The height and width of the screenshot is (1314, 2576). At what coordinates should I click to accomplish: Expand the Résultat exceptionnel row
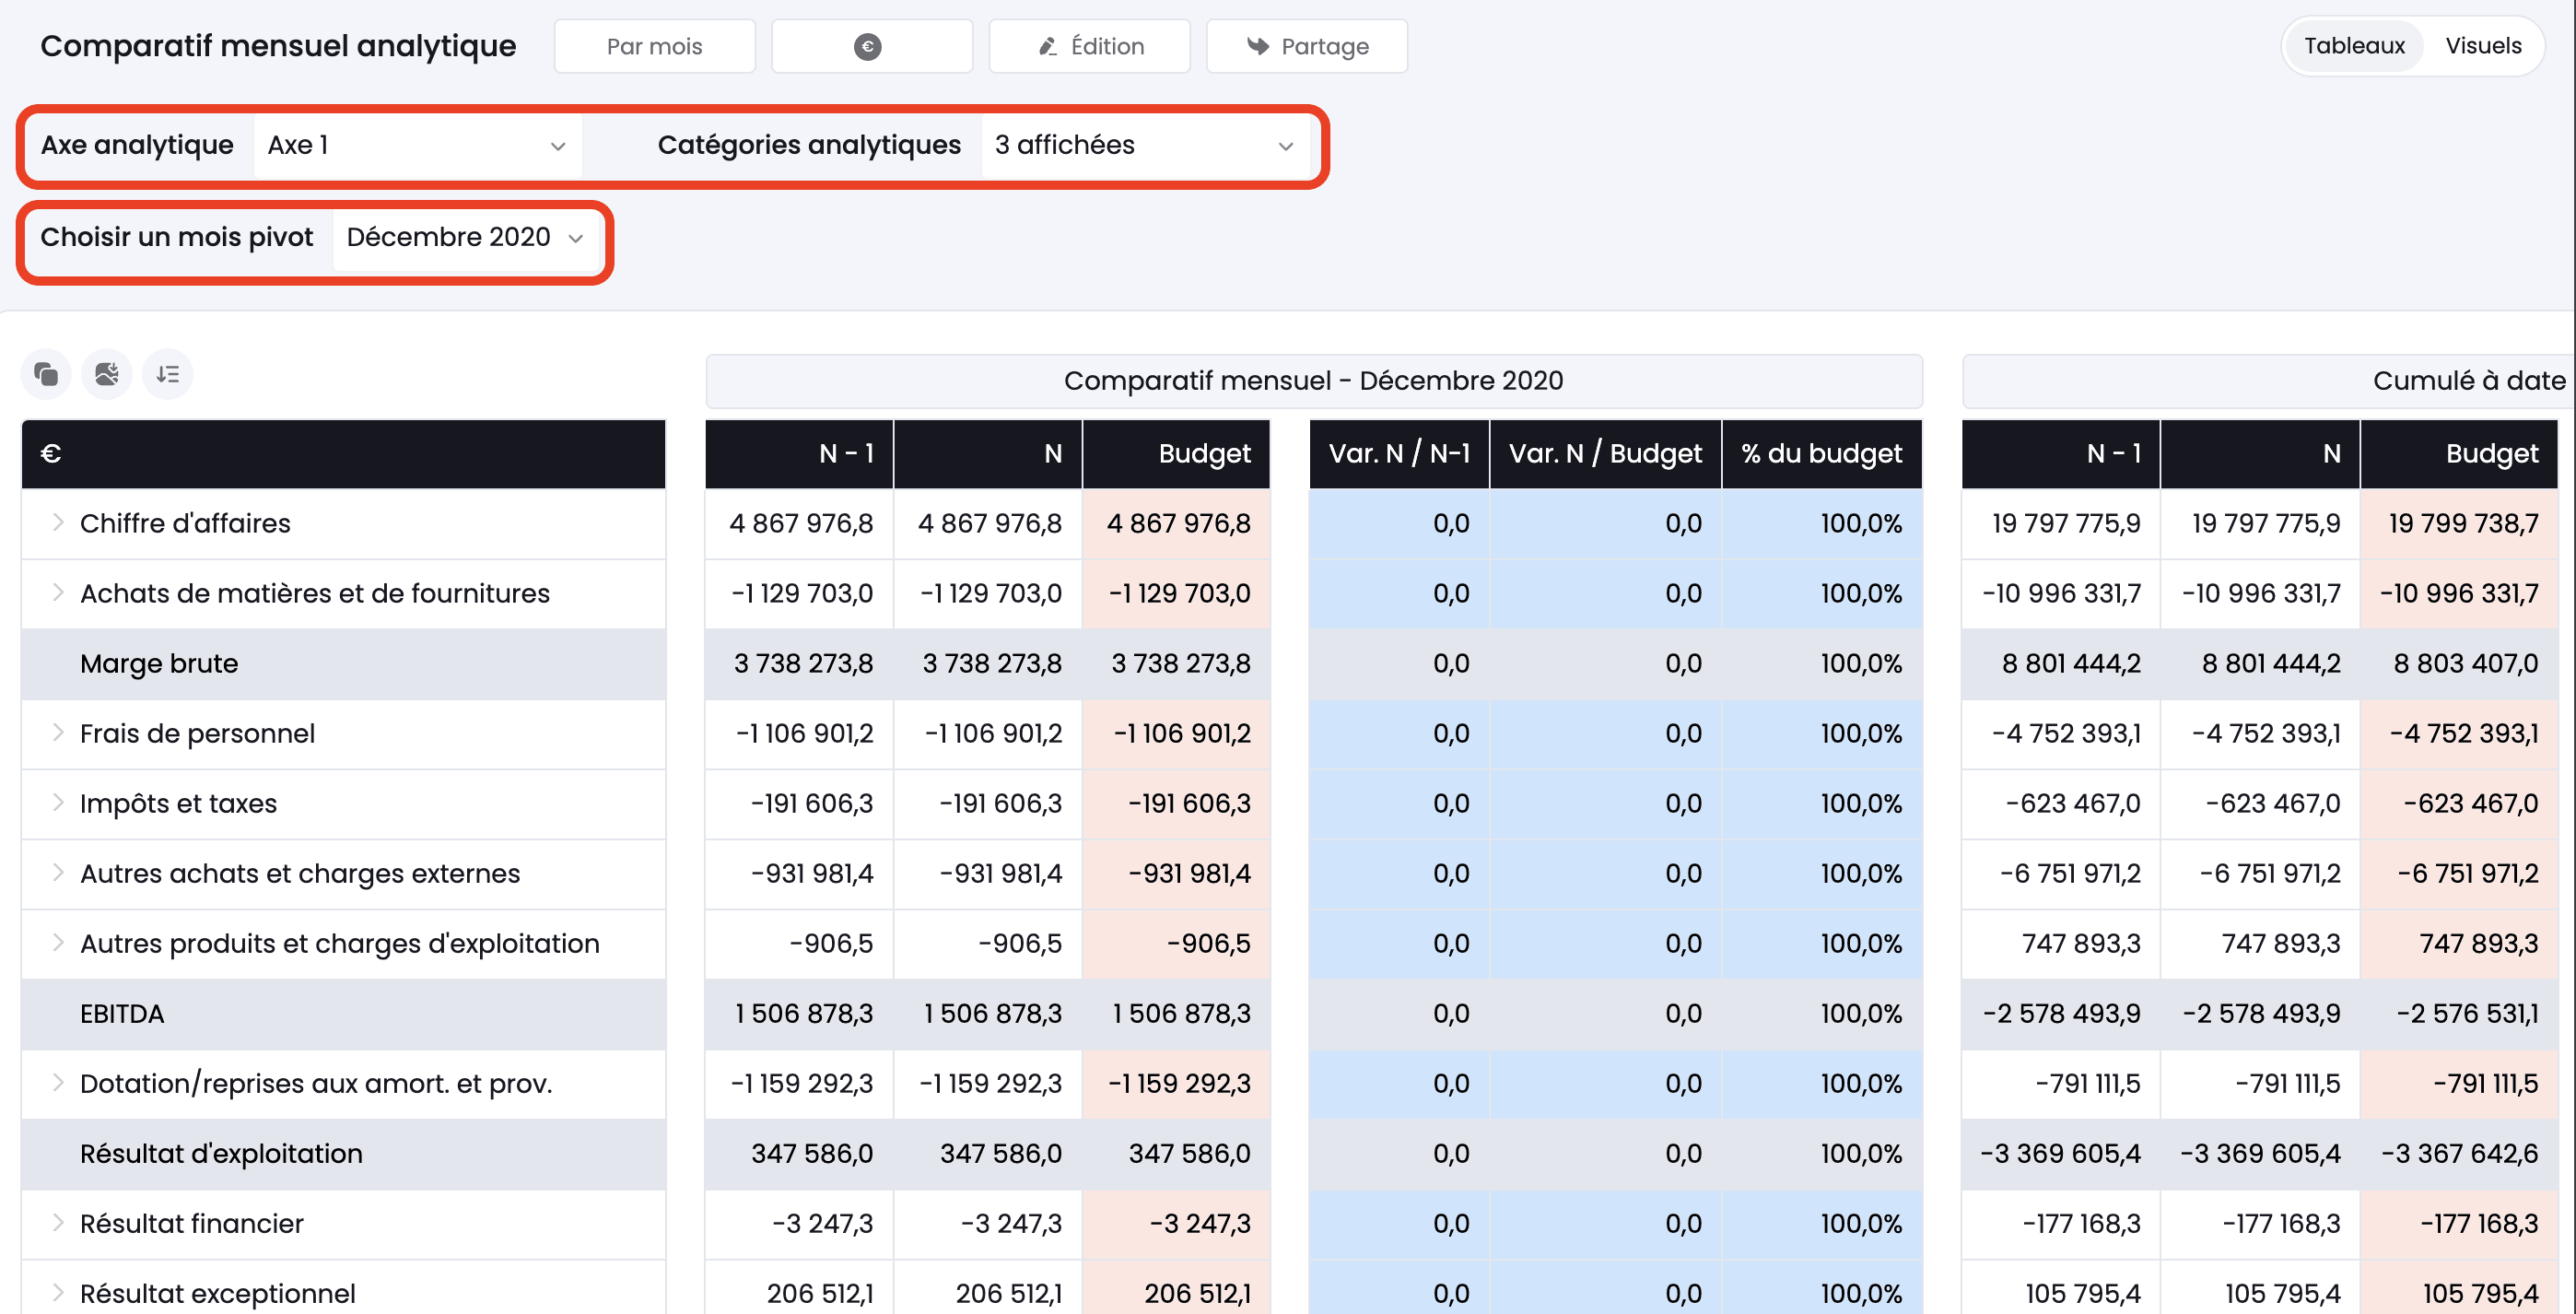58,1293
